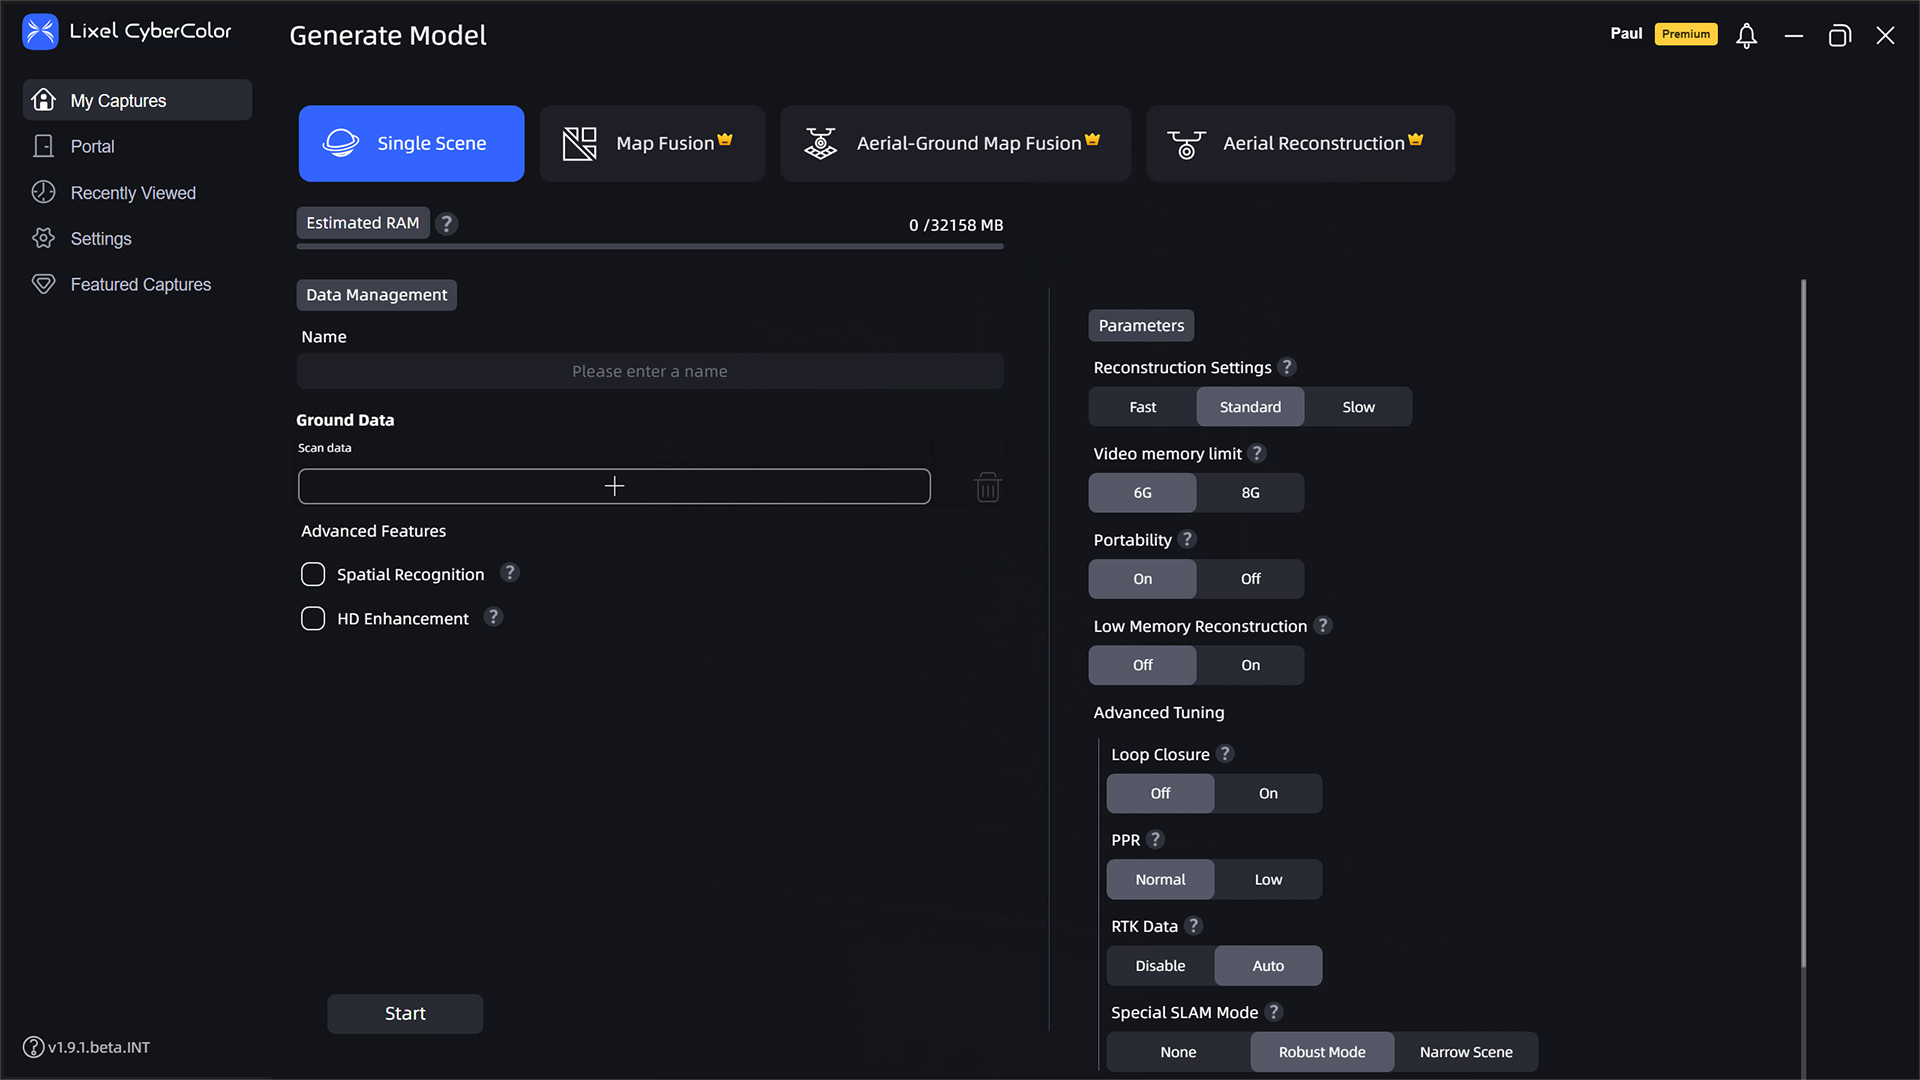Image resolution: width=1920 pixels, height=1080 pixels.
Task: Click help icon next to Spatial Recognition
Action: (x=509, y=573)
